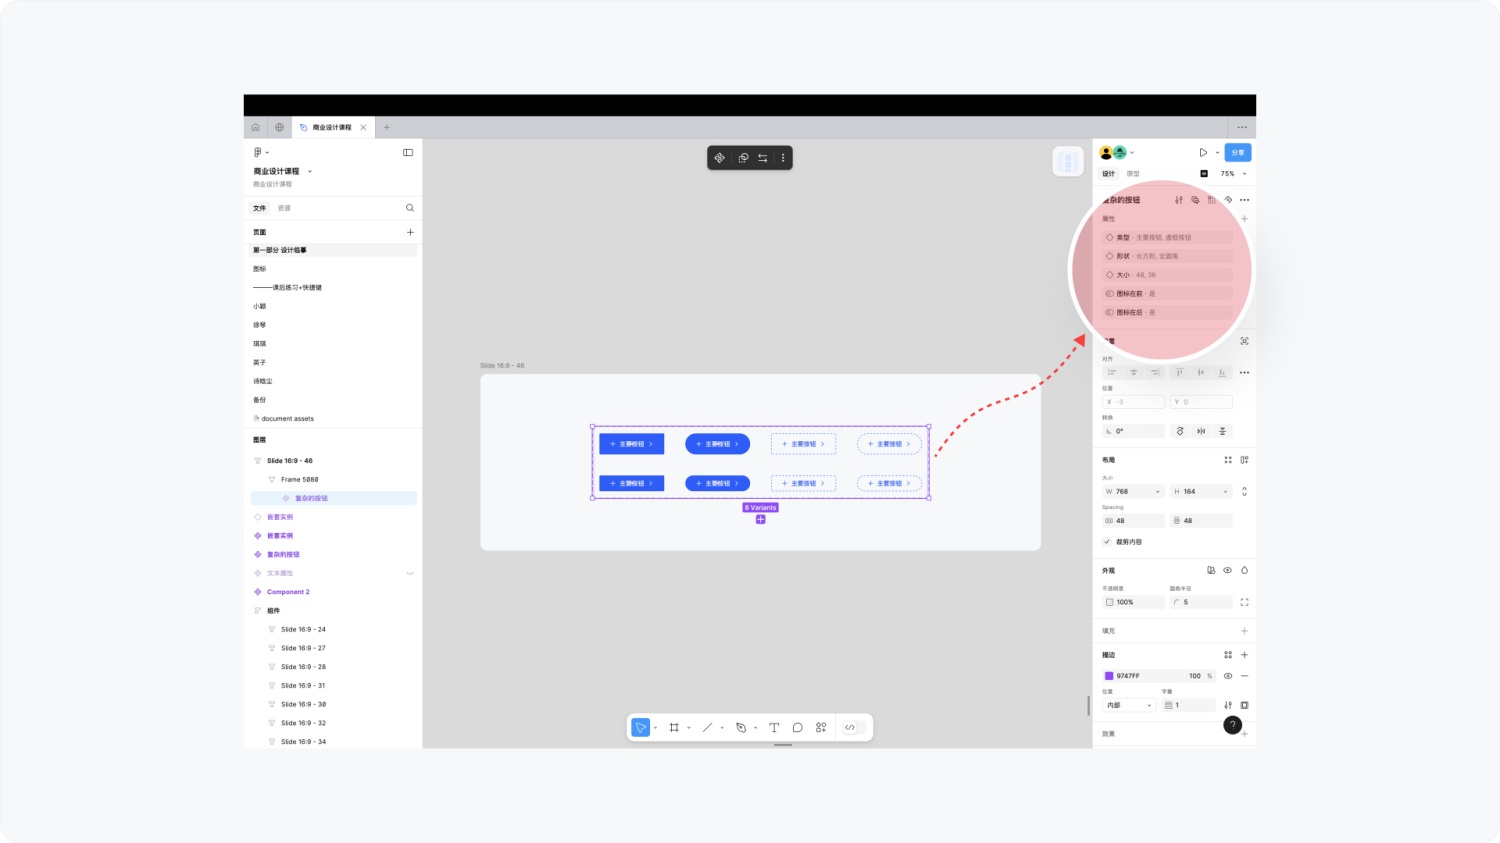Choose the Comment tool
Viewport: 1500px width, 843px height.
pos(797,728)
